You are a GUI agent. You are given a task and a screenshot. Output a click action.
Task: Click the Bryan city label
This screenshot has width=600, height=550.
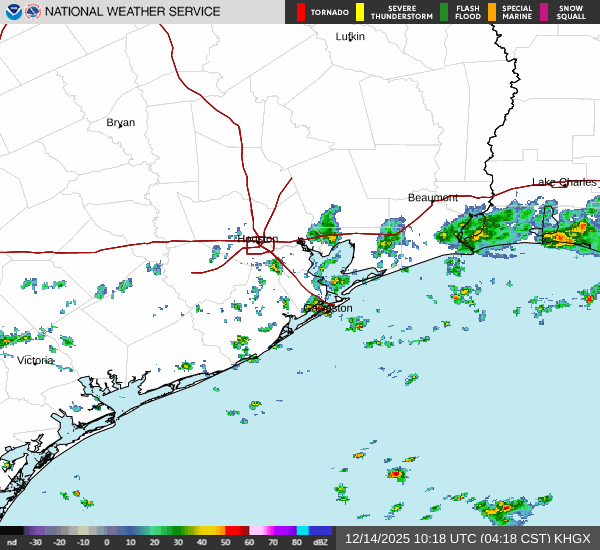coord(120,123)
